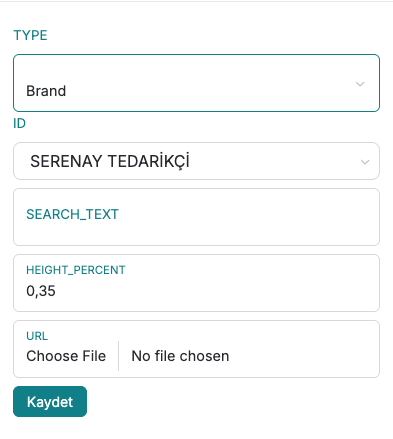The width and height of the screenshot is (393, 439).
Task: Click the No file chosen text
Action: [x=180, y=356]
